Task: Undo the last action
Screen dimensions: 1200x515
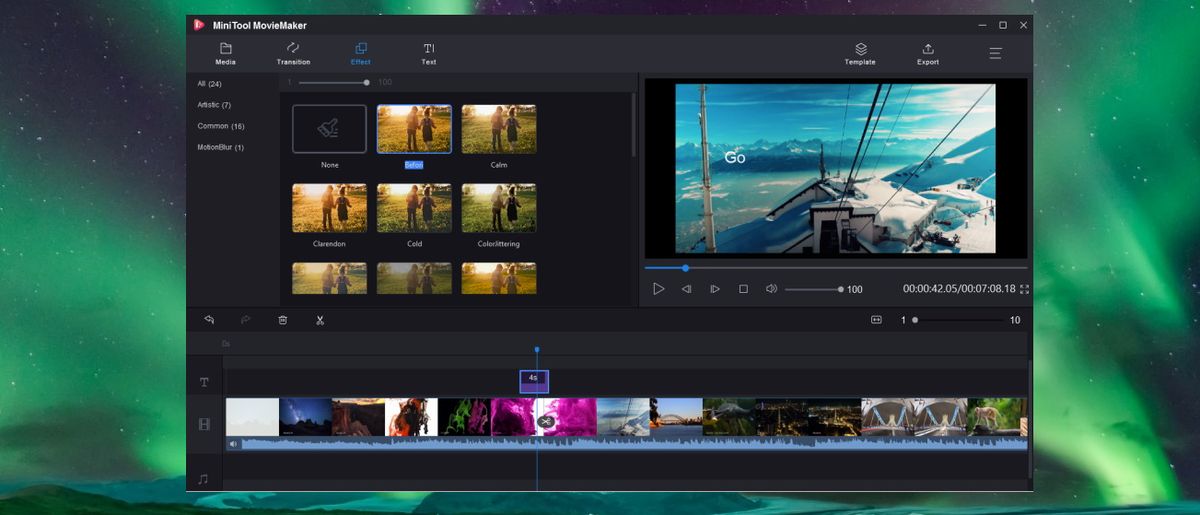Action: pos(209,320)
